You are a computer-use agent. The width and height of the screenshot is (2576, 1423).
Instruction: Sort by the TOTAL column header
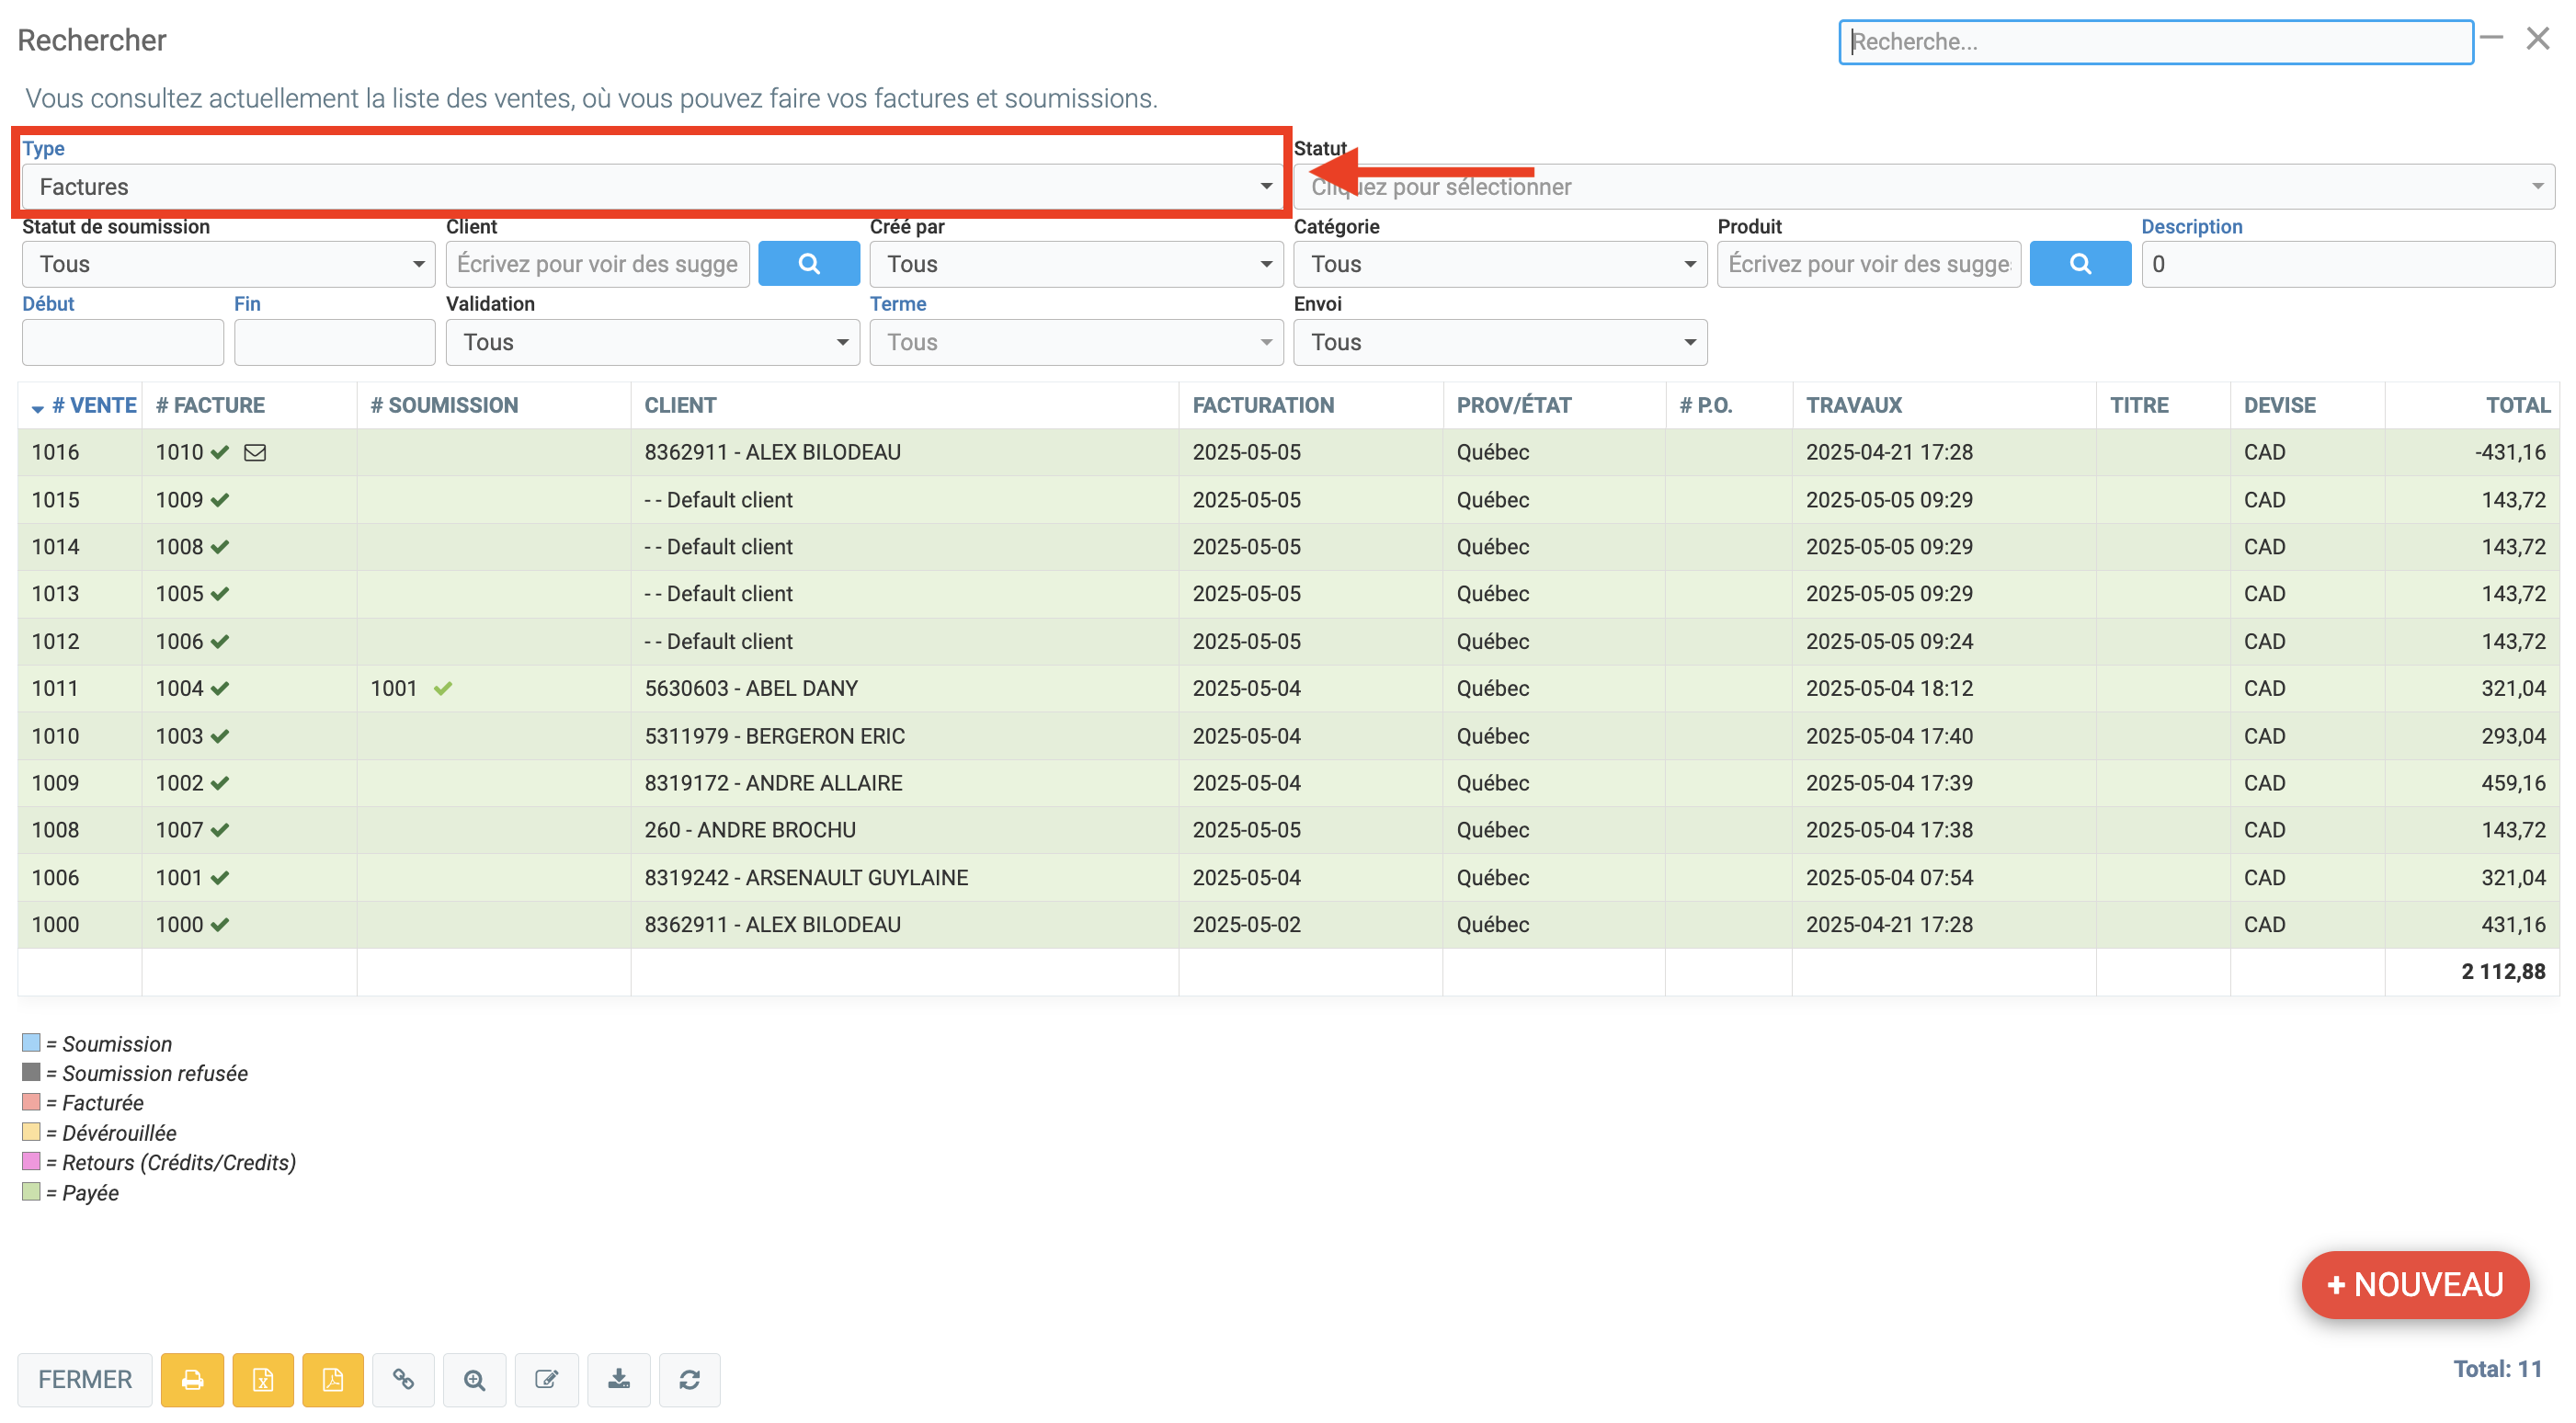pos(2517,405)
